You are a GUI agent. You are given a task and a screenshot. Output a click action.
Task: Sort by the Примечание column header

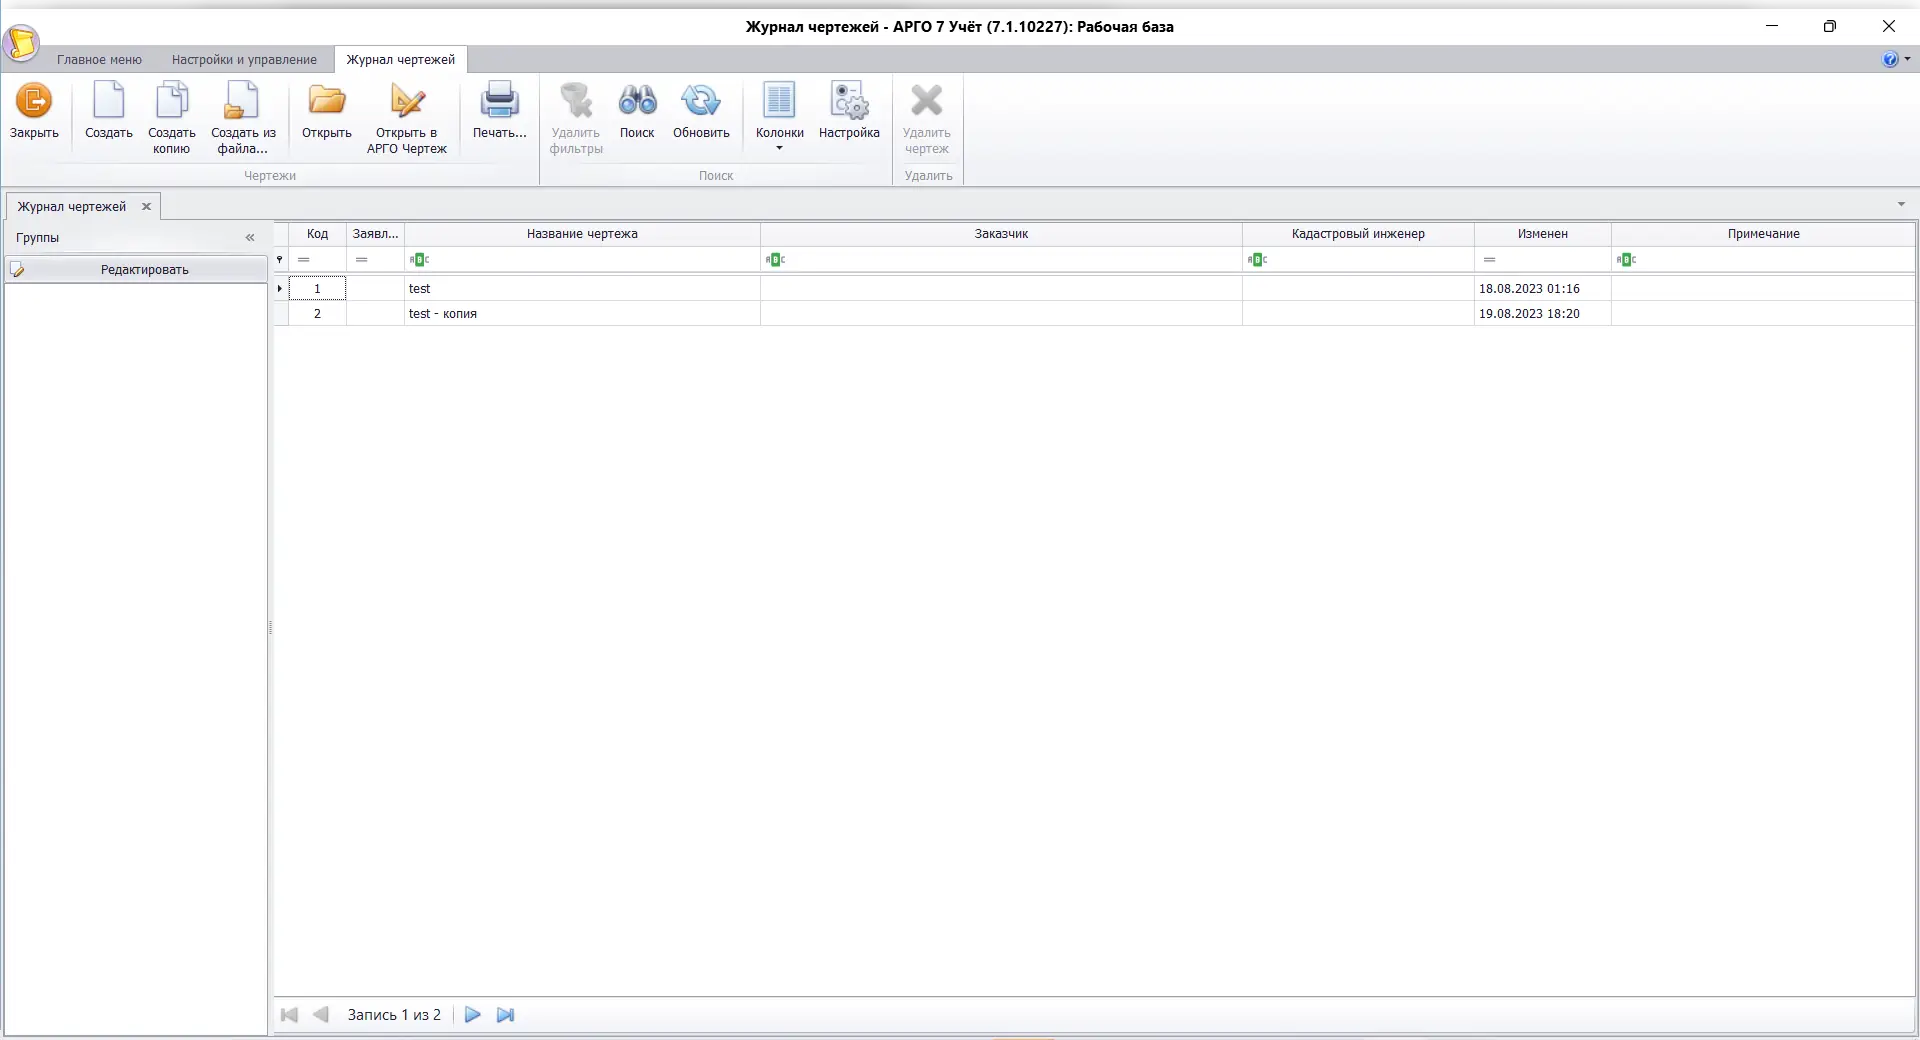(1764, 234)
